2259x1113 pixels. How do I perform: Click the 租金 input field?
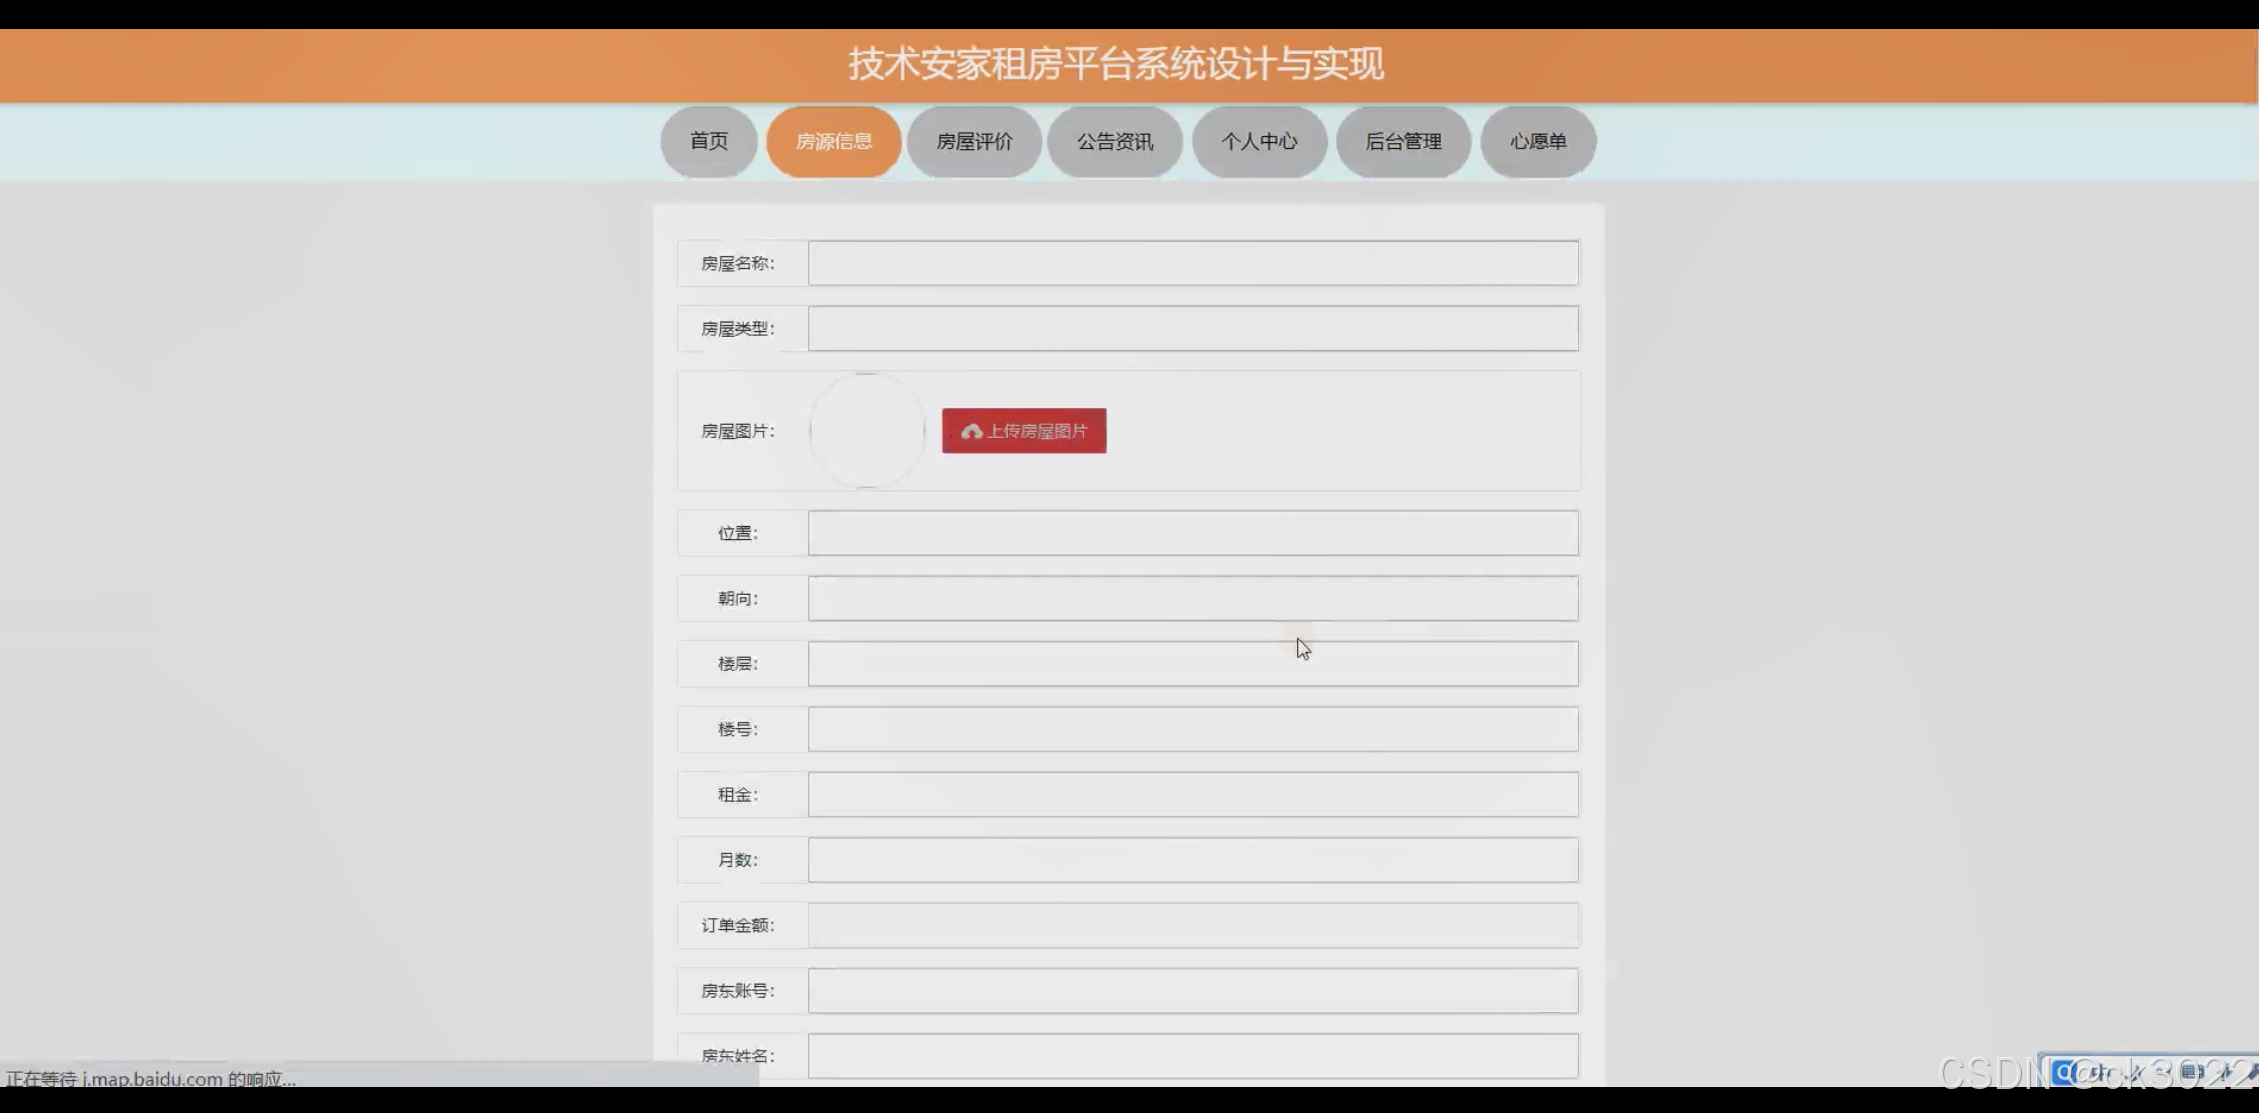point(1192,794)
